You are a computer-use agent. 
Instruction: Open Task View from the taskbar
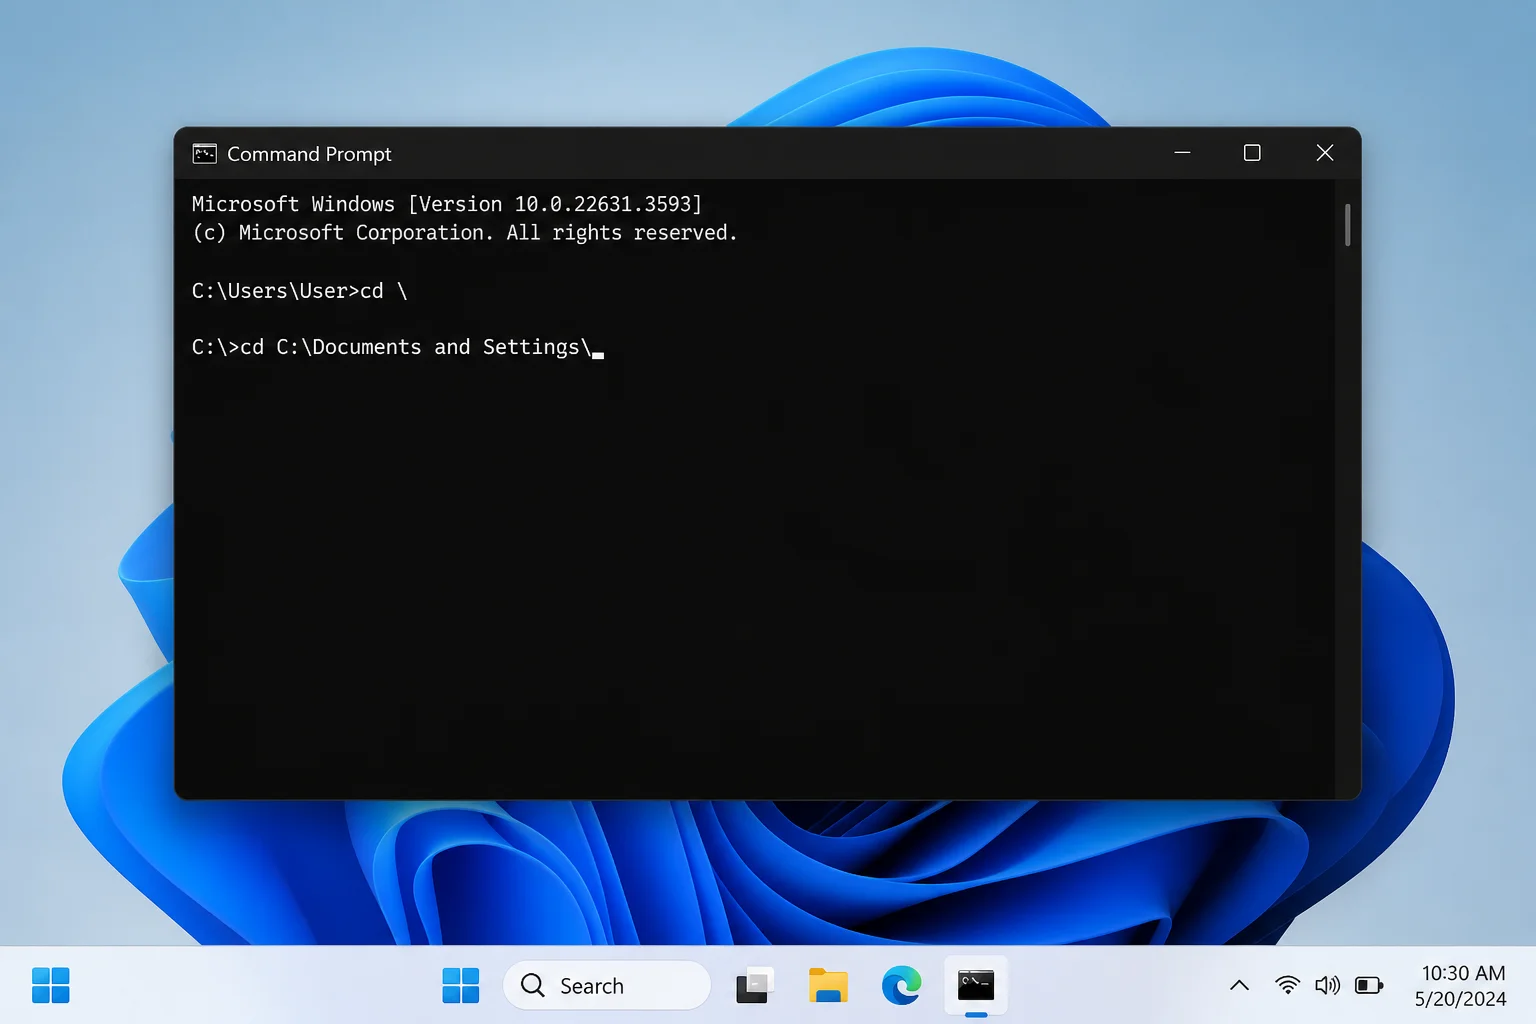755,986
